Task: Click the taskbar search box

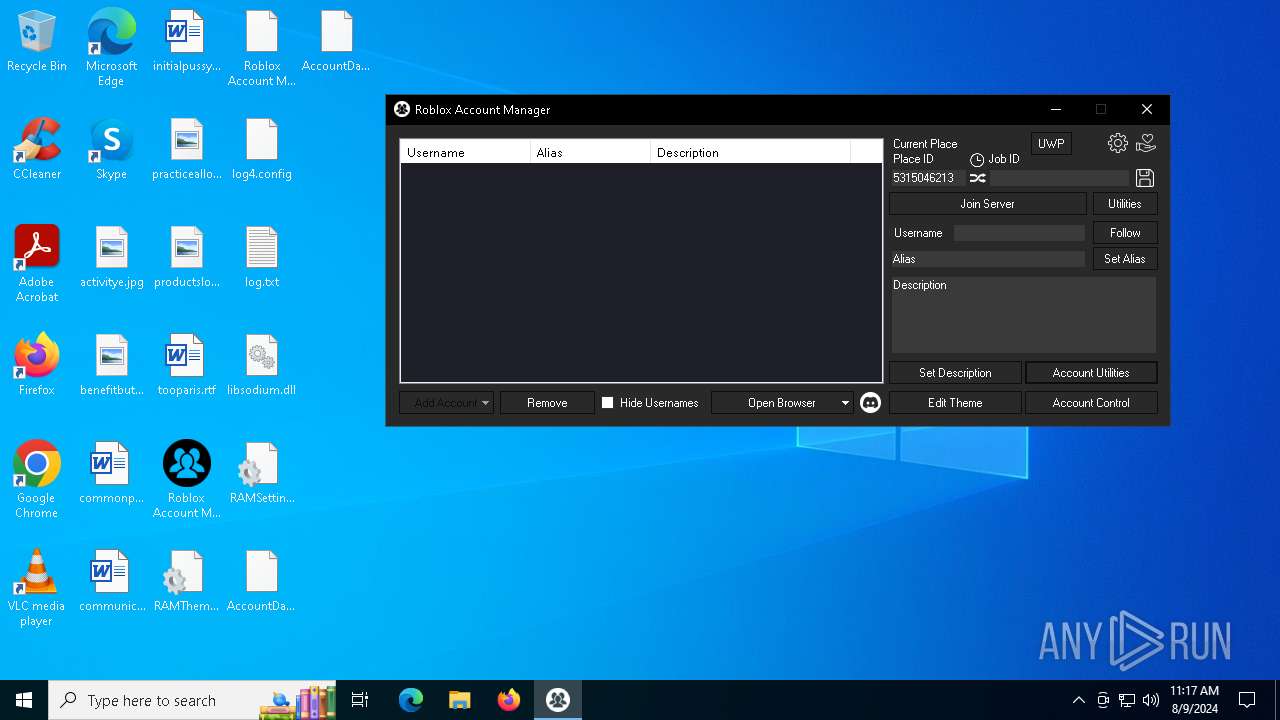Action: pos(194,700)
